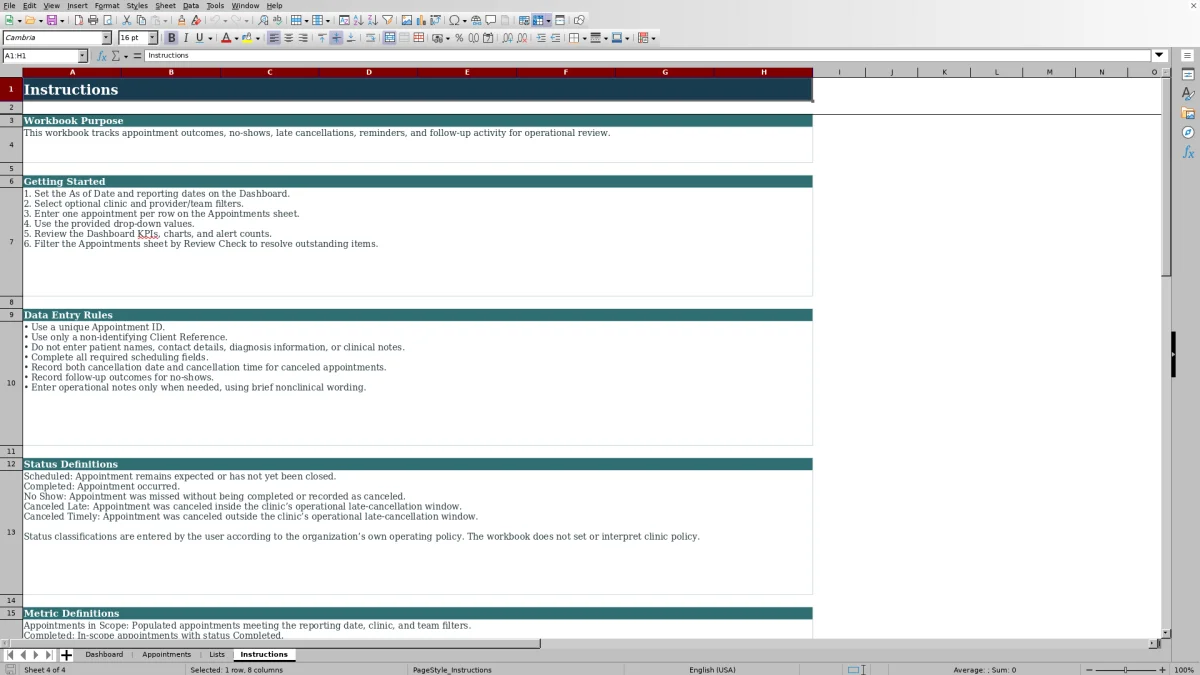Click Add Decimal Place icon
The width and height of the screenshot is (1200, 675).
(x=508, y=38)
